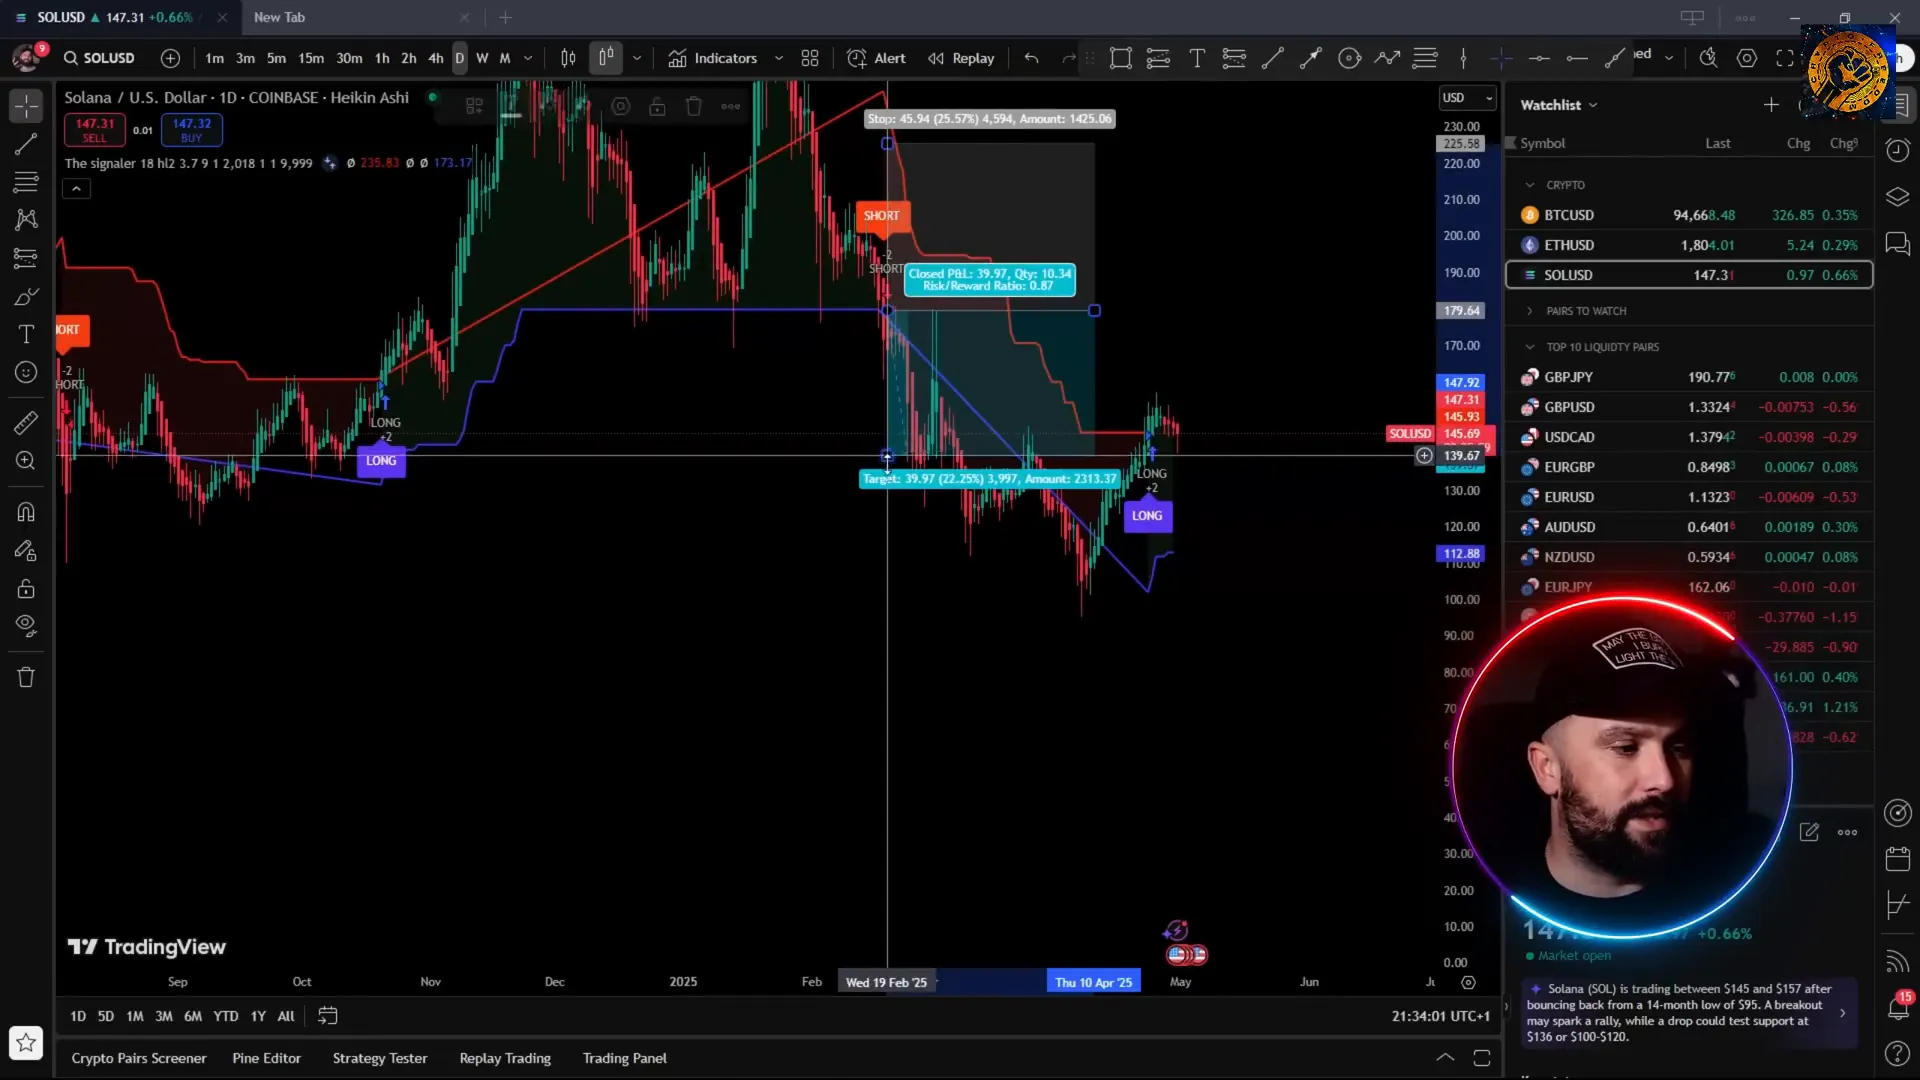Open the help center question icon
This screenshot has width=1920, height=1080.
[1897, 1054]
